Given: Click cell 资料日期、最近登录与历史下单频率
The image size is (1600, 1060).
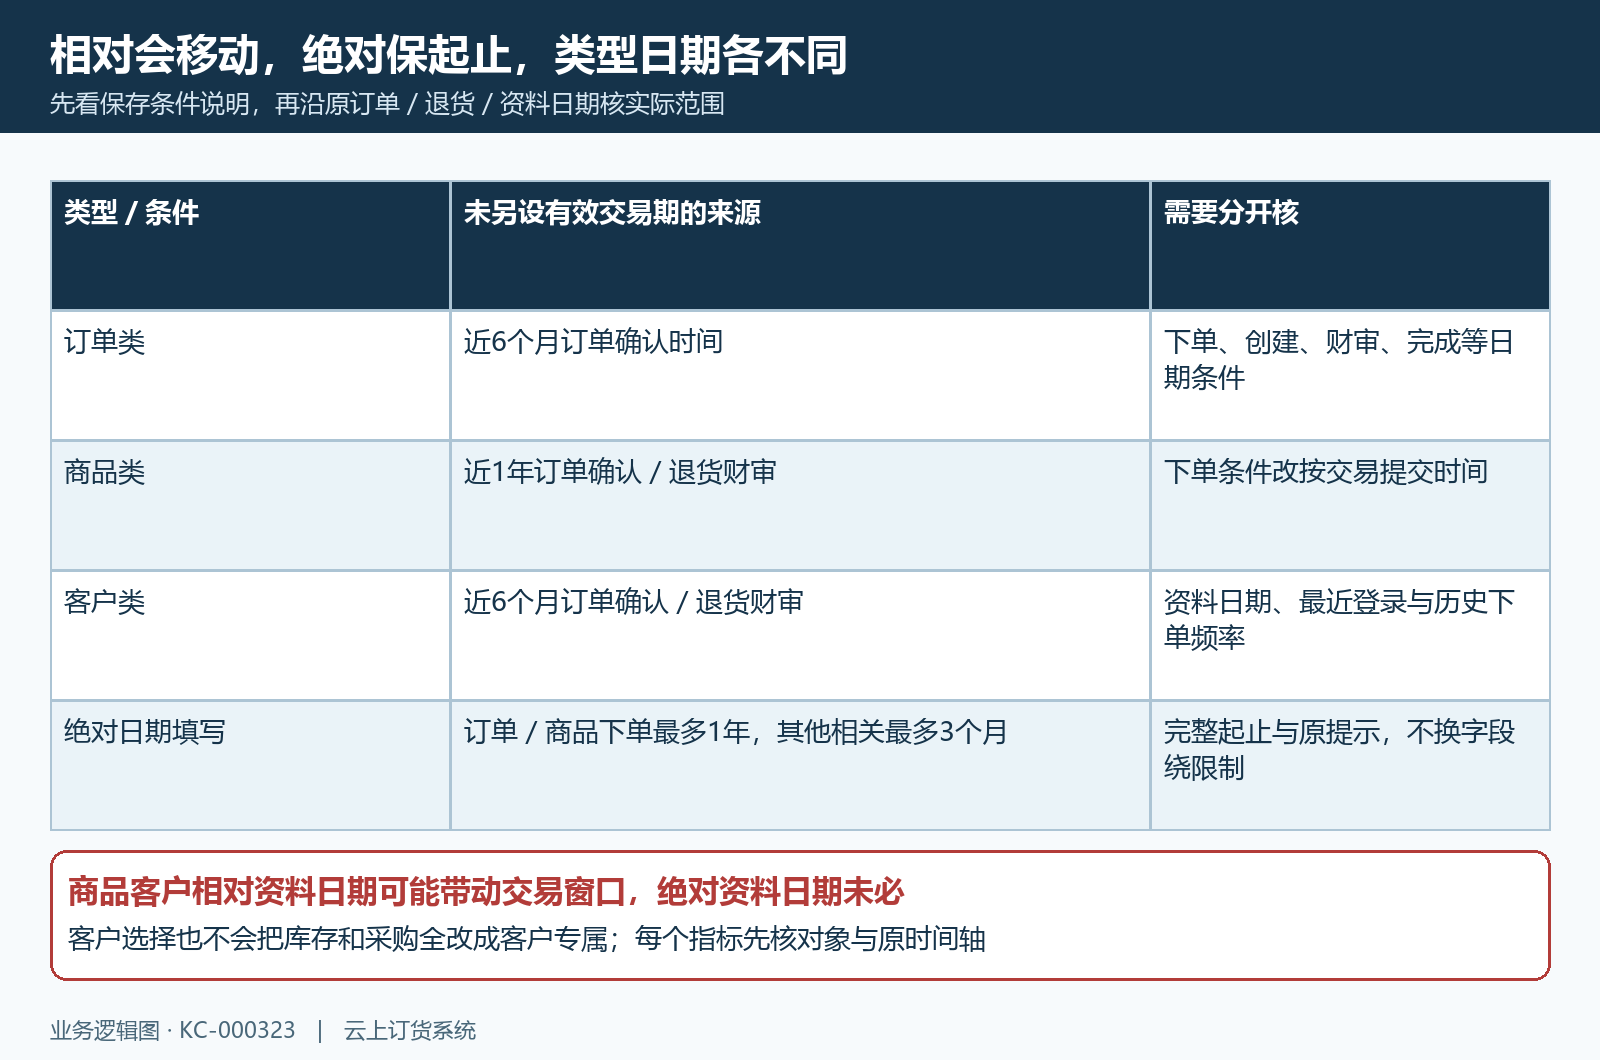Looking at the screenshot, I should pyautogui.click(x=1350, y=635).
